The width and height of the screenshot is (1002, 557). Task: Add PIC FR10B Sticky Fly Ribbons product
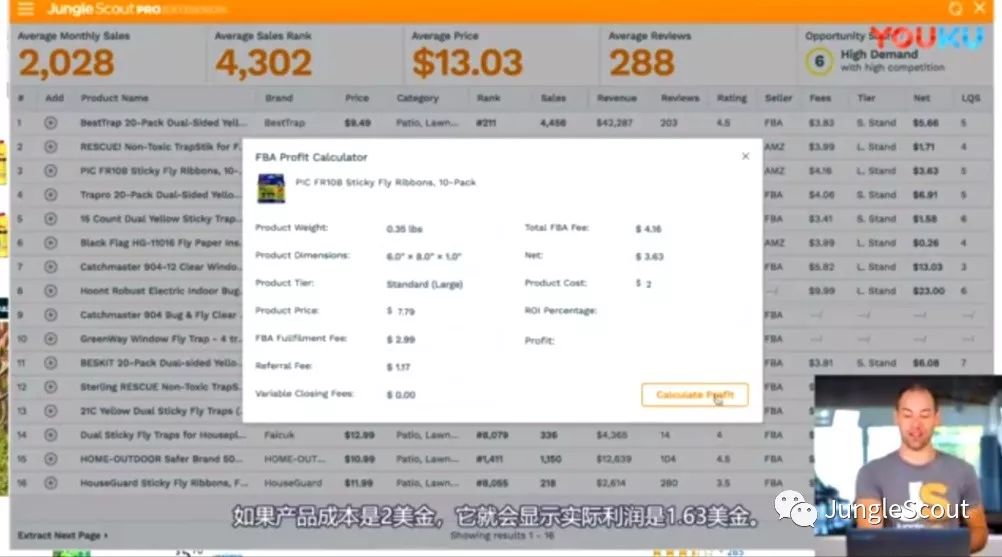(50, 171)
